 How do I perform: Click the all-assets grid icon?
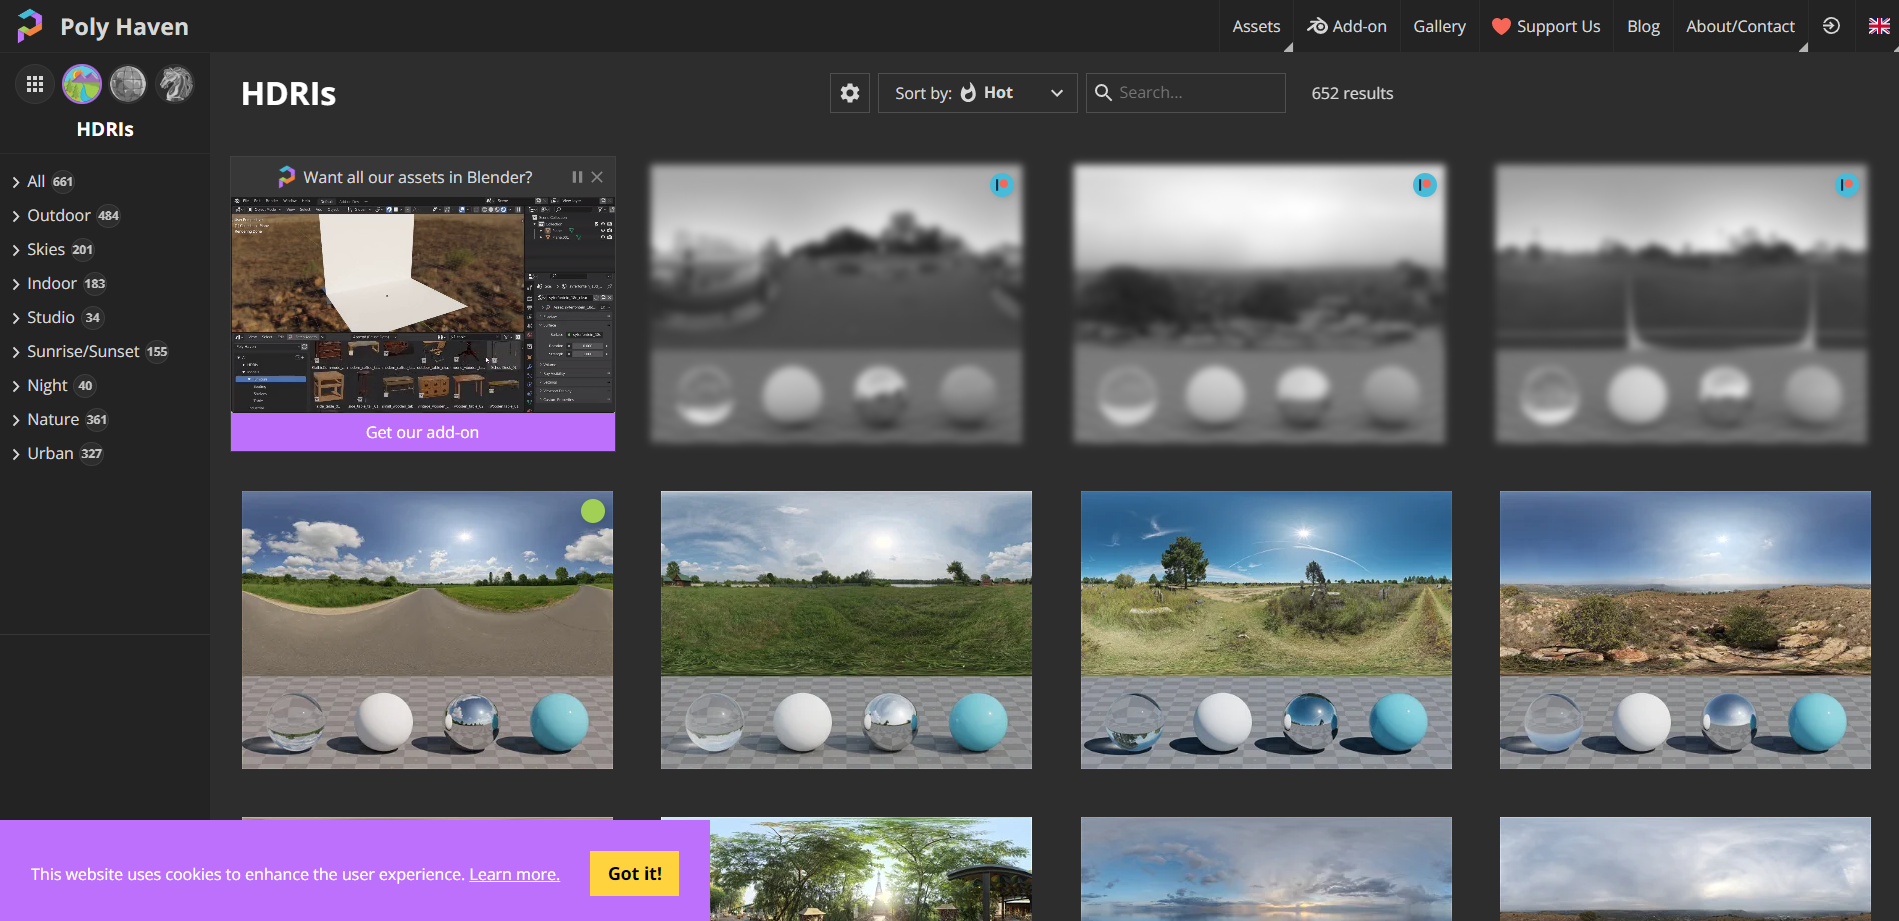[35, 84]
